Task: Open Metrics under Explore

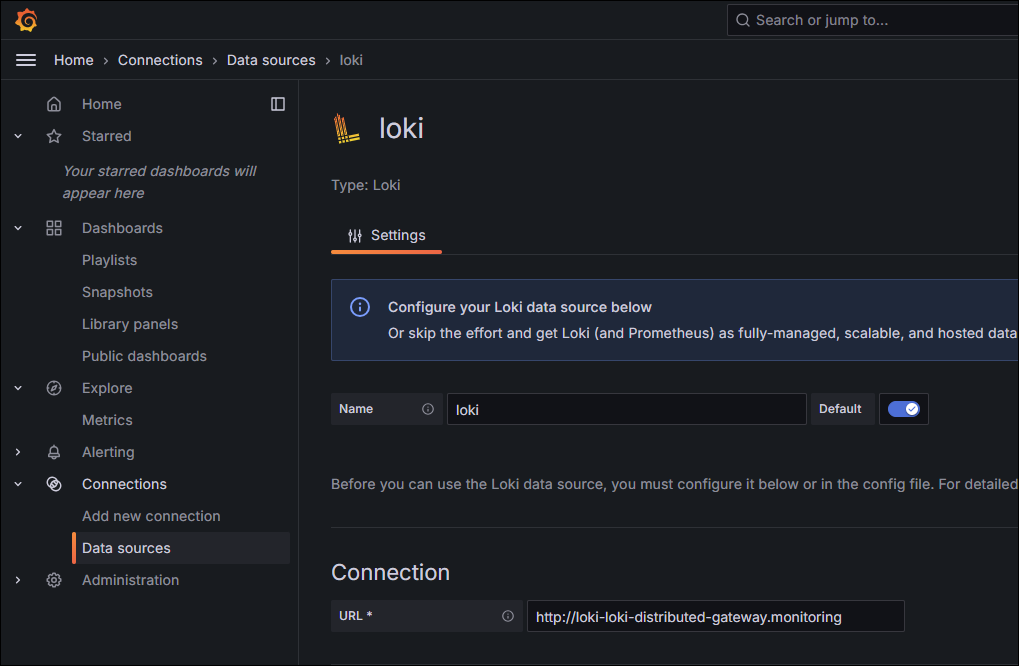Action: 107,420
